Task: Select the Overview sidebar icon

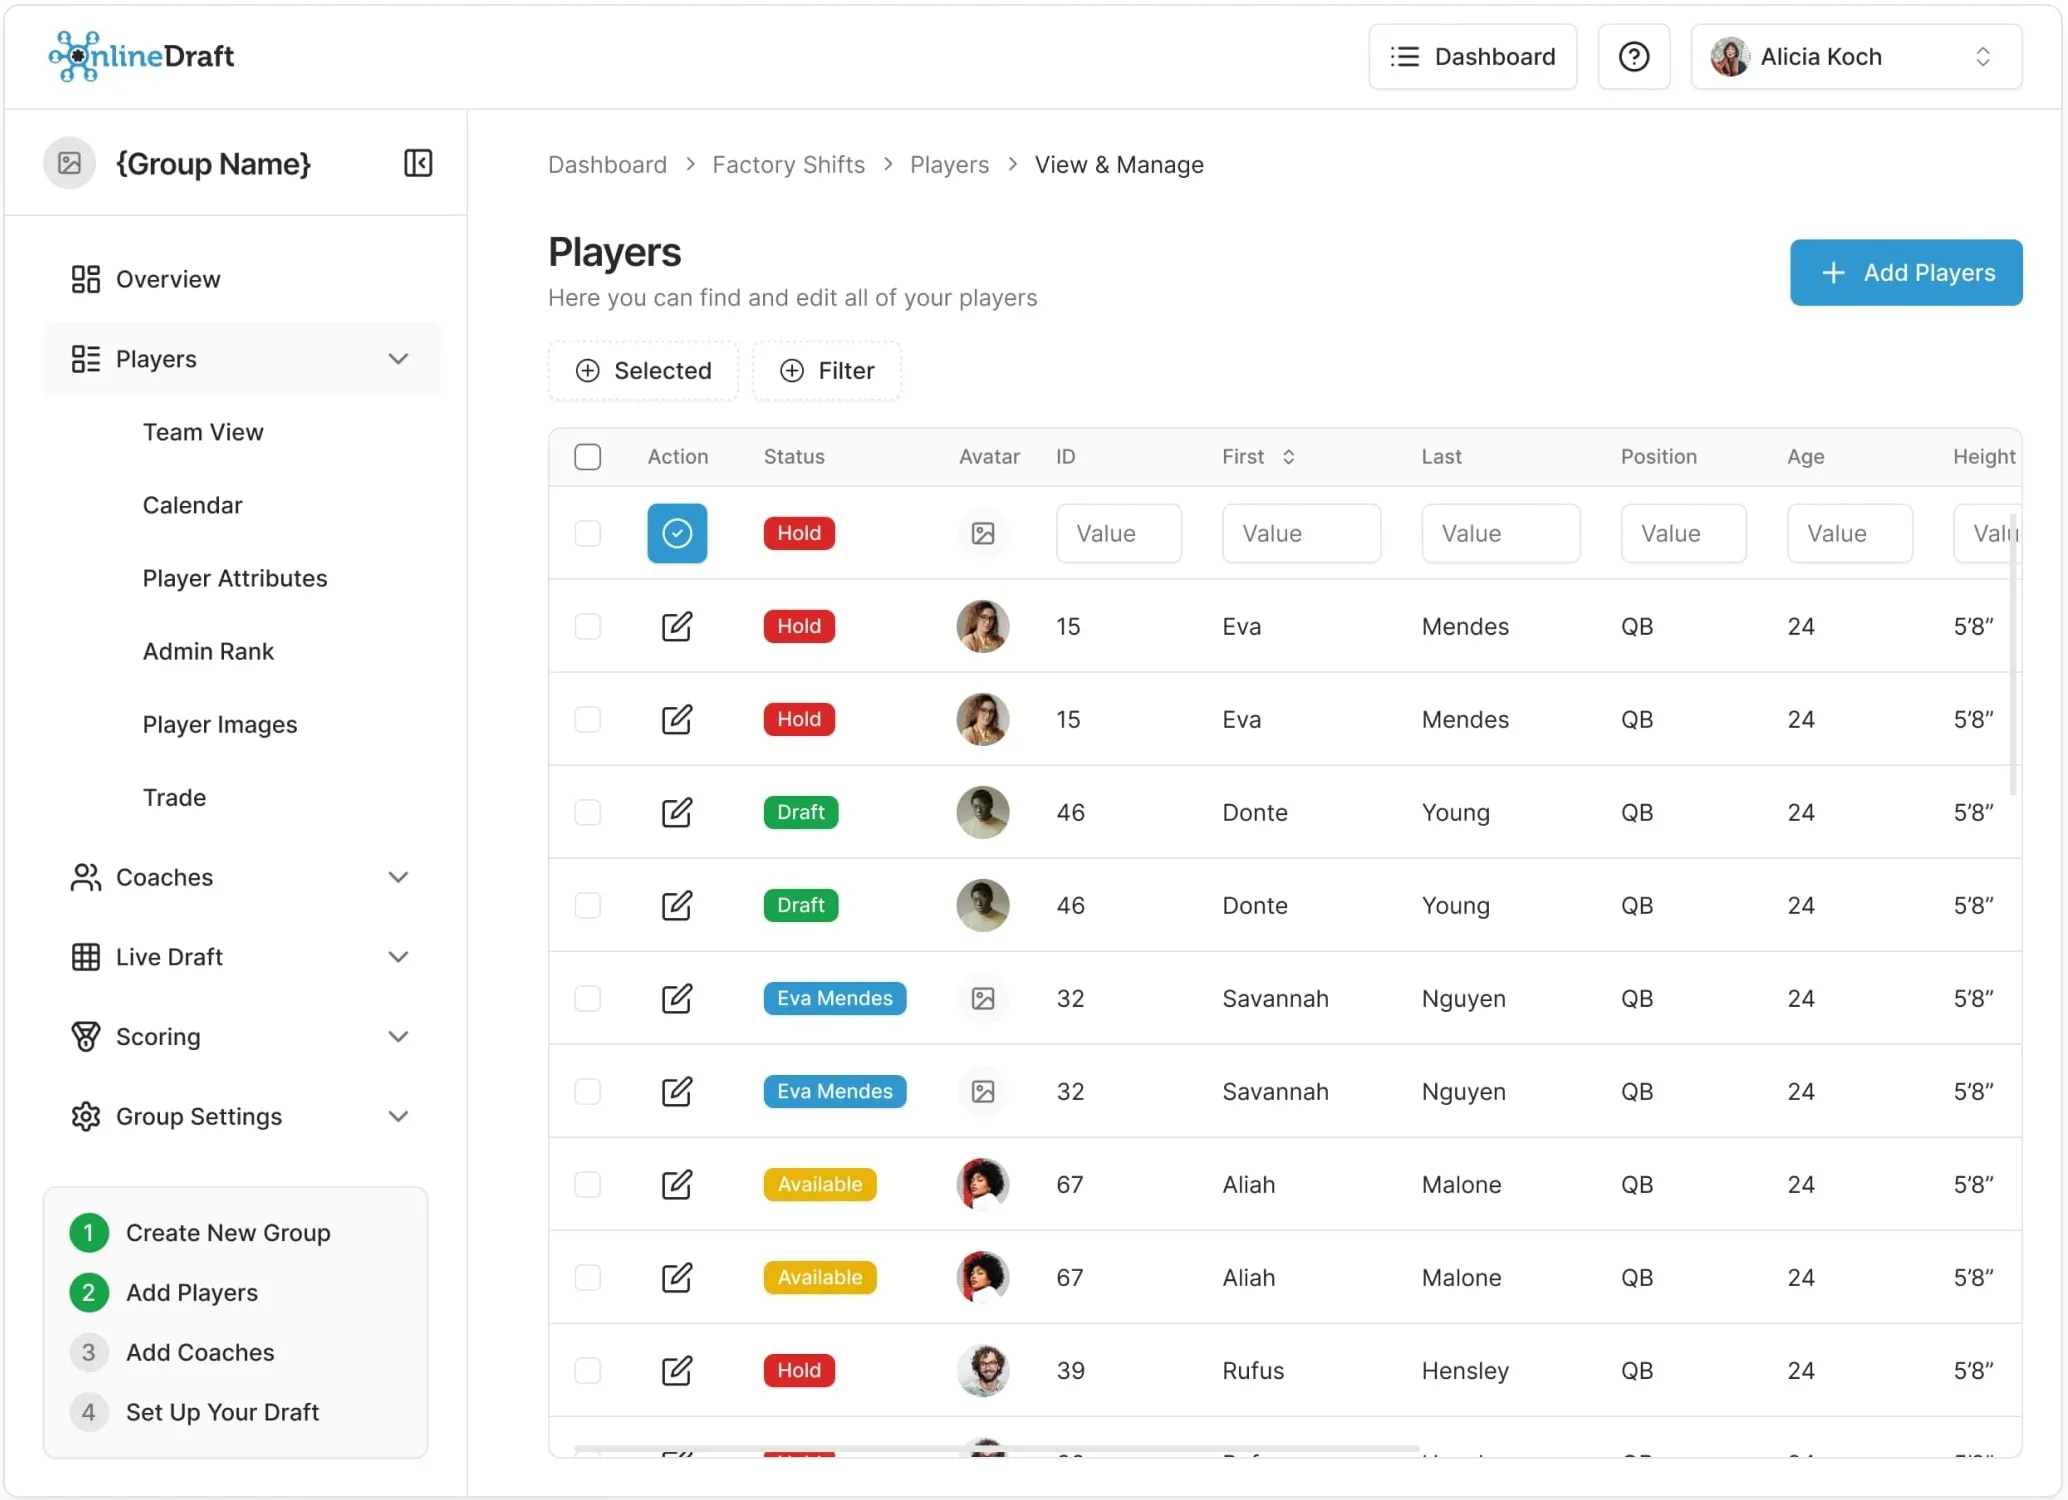Action: (x=85, y=279)
